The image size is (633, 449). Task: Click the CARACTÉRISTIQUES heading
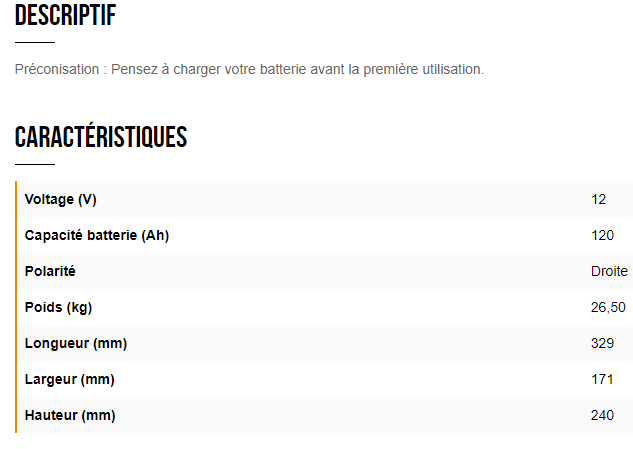(x=101, y=137)
